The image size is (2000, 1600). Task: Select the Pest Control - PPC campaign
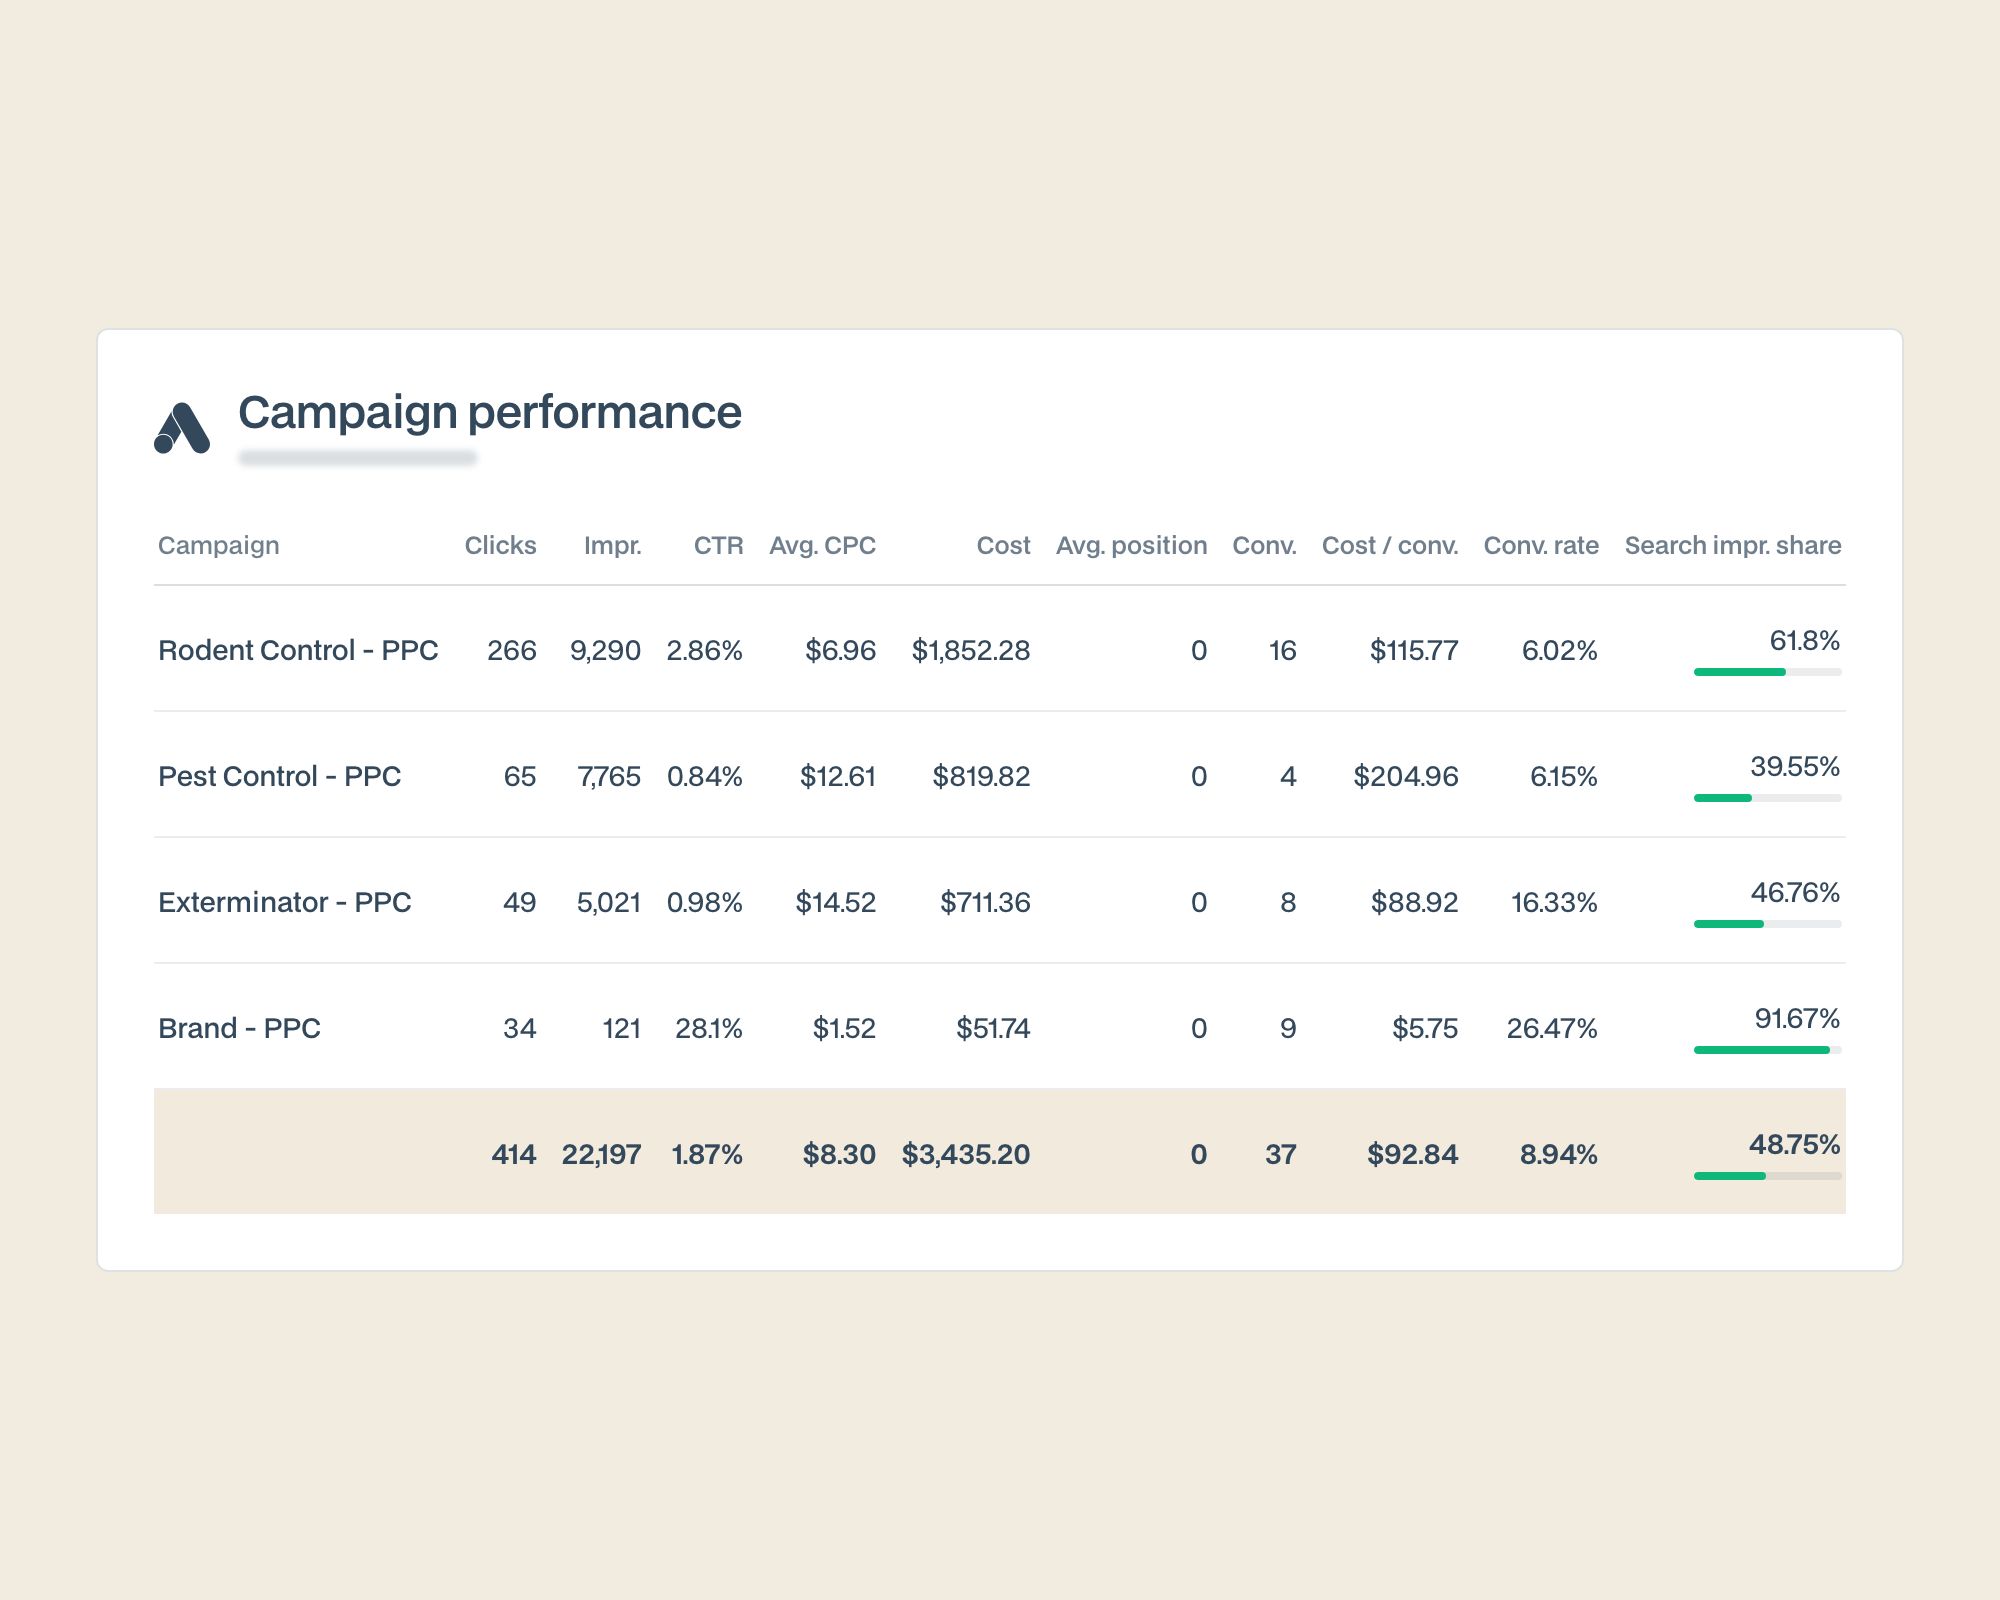280,776
